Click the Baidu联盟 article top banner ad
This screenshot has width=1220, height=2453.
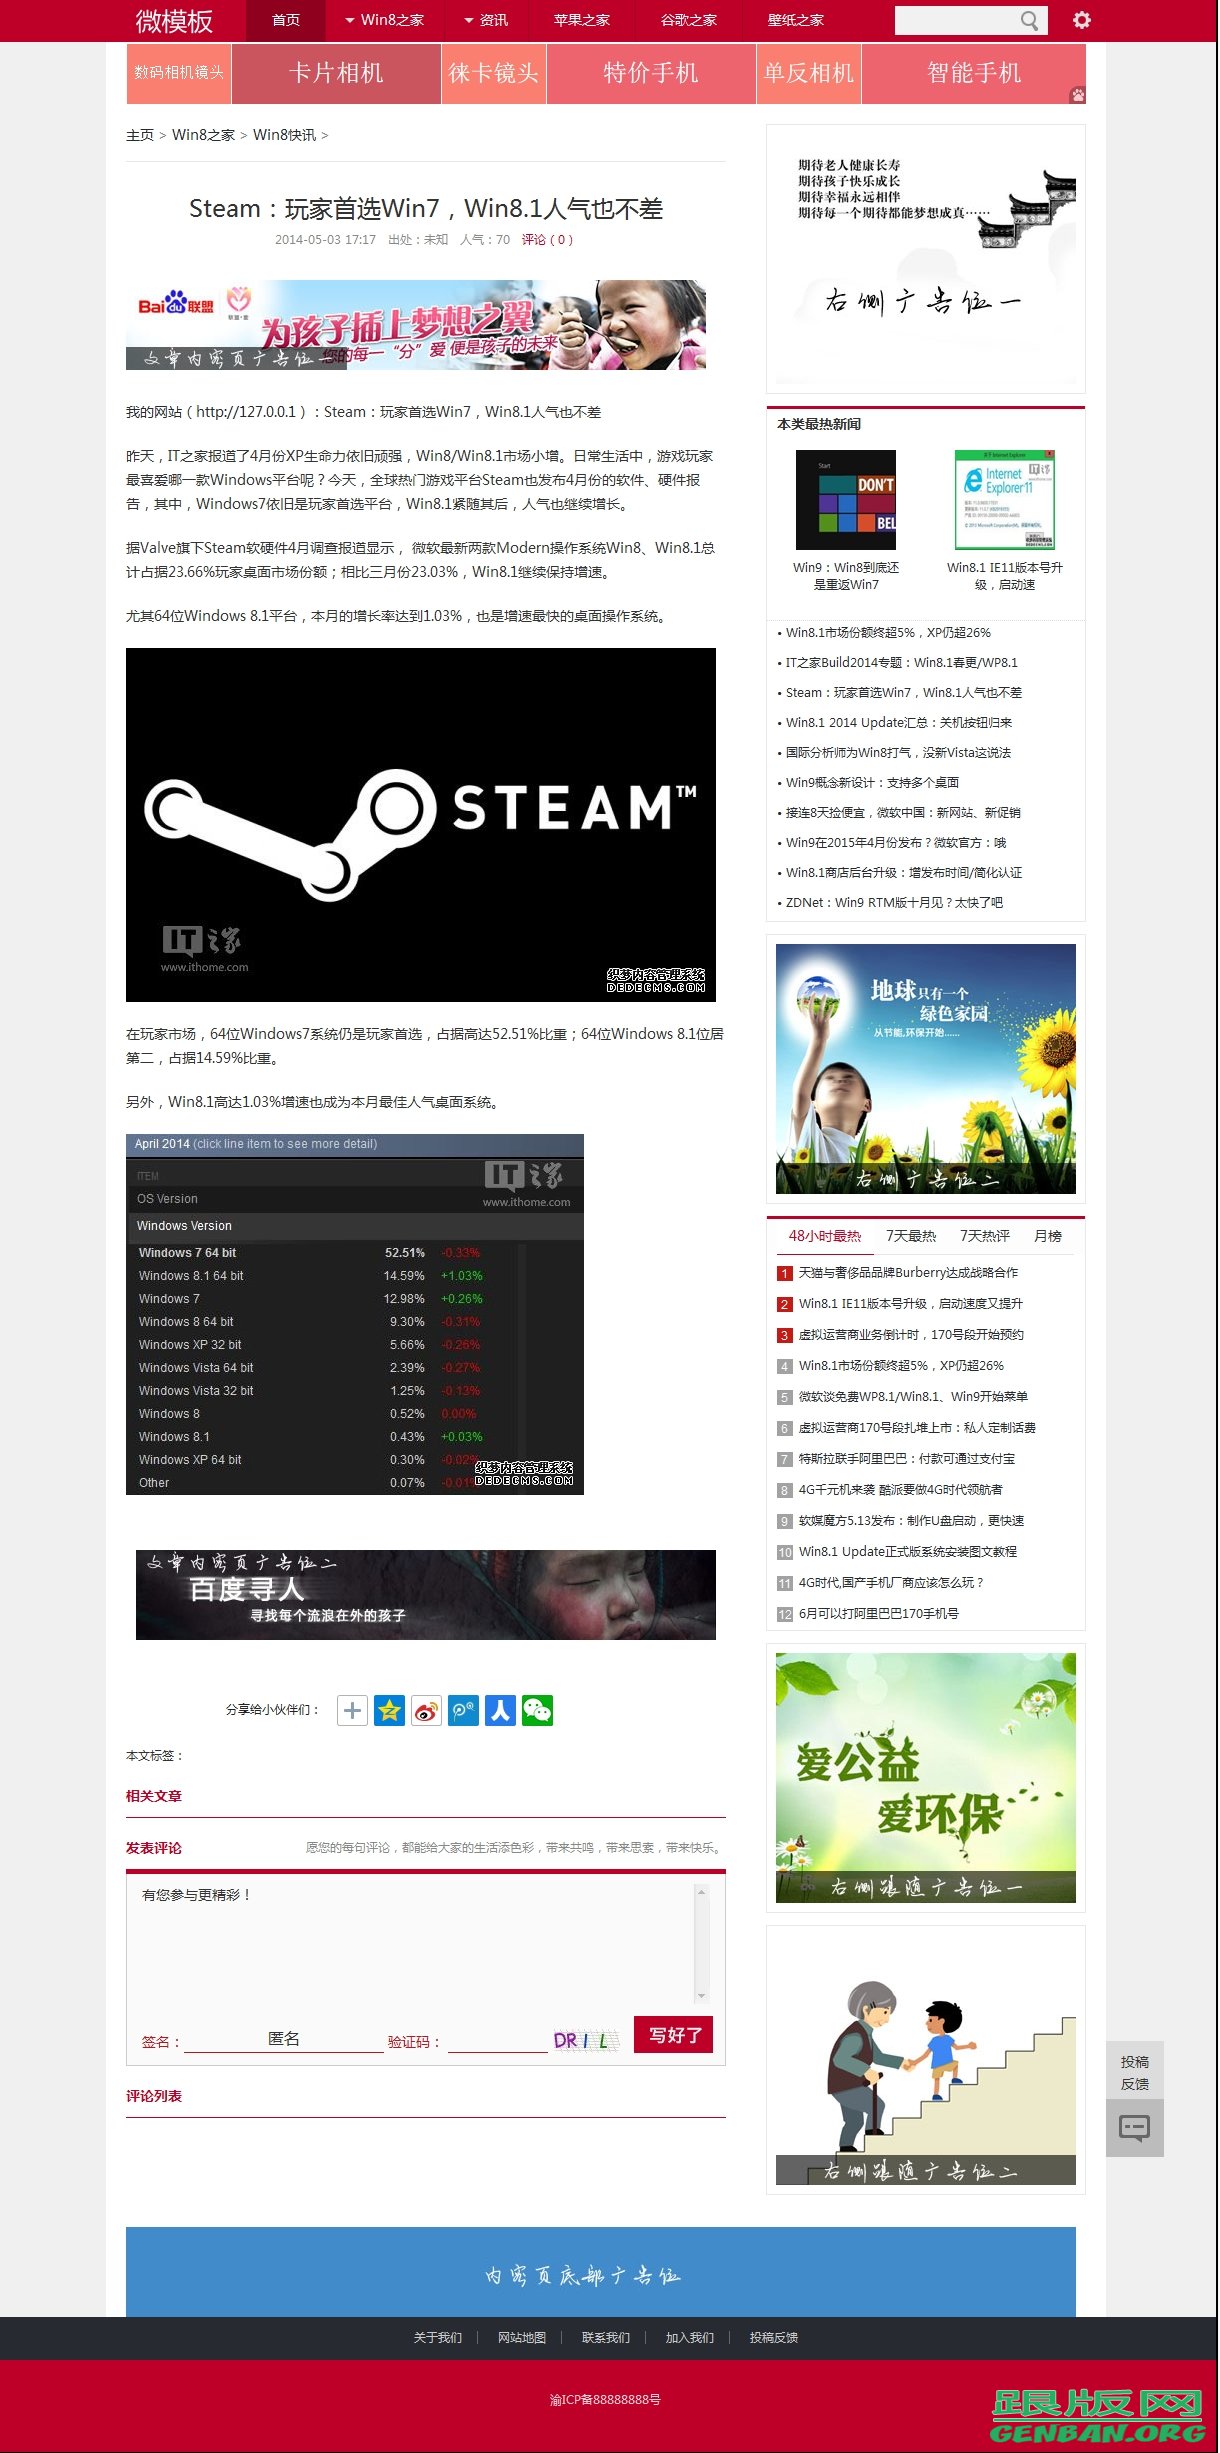coord(416,325)
